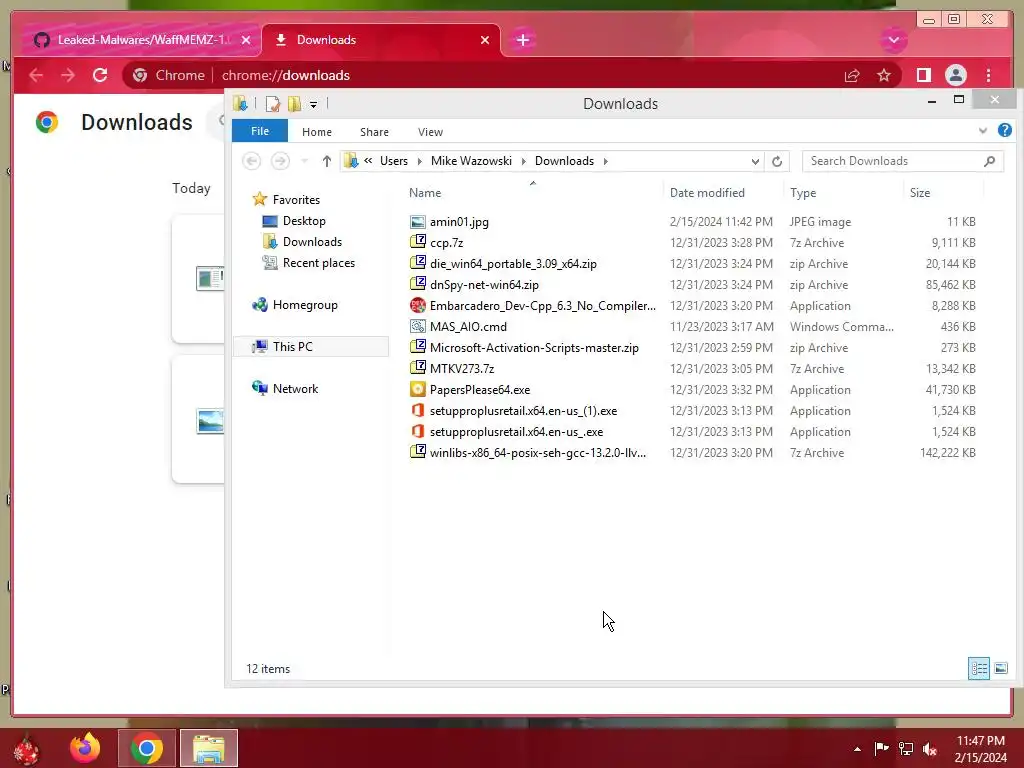Click New Folder icon in quick access toolbar
This screenshot has width=1024, height=768.
295,104
